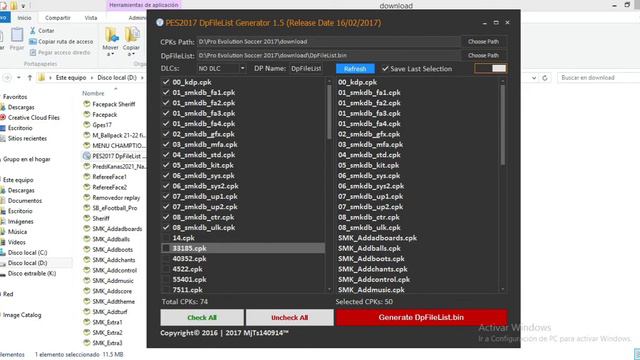Select the Gpes17 file in Explorer
The image size is (640, 360).
click(102, 125)
